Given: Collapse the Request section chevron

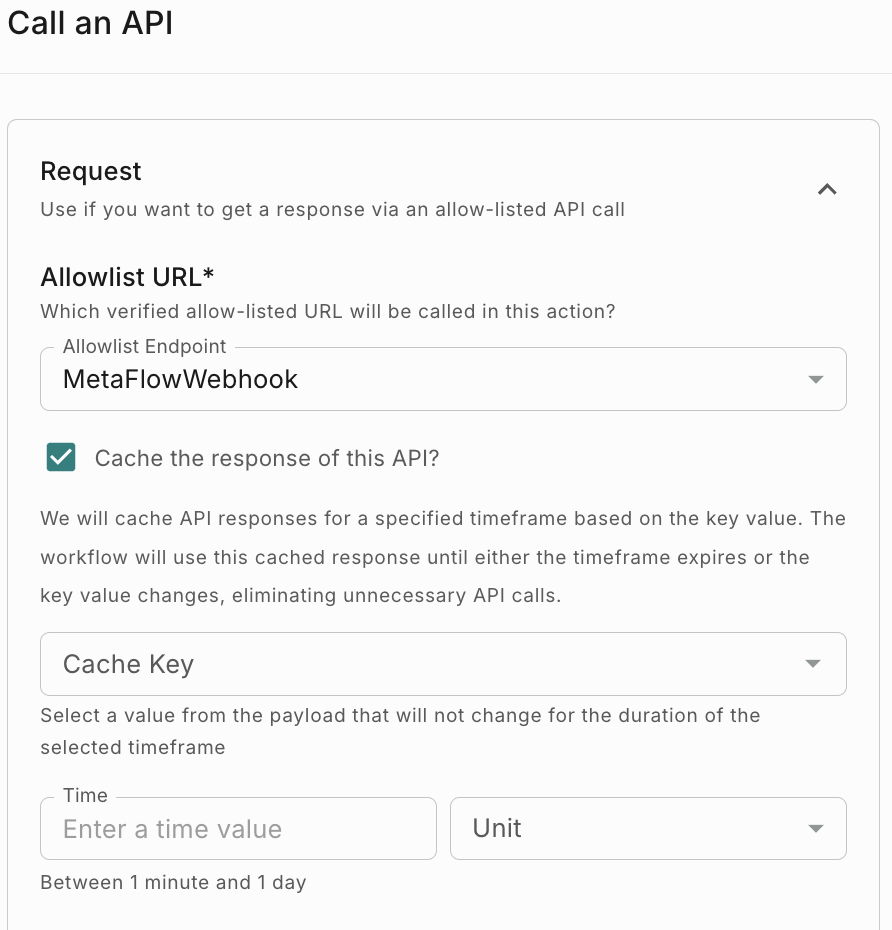Looking at the screenshot, I should 827,189.
